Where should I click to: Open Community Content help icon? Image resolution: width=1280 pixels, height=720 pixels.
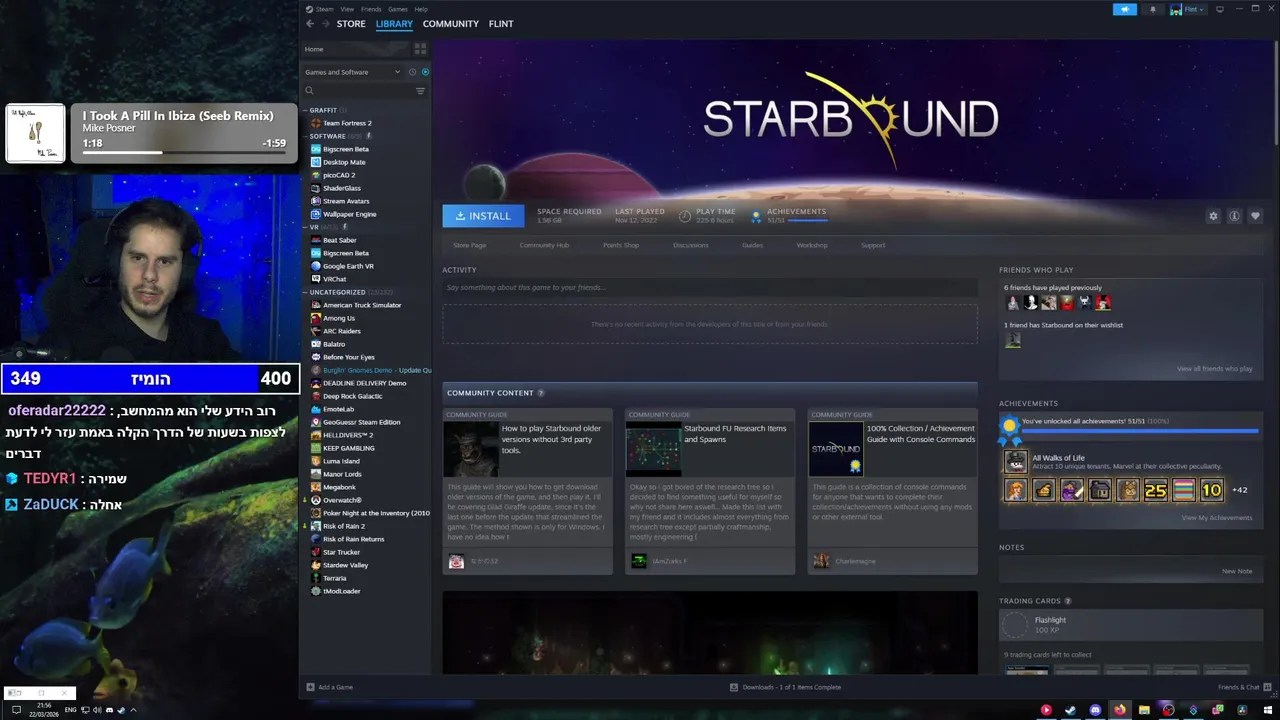(x=541, y=393)
